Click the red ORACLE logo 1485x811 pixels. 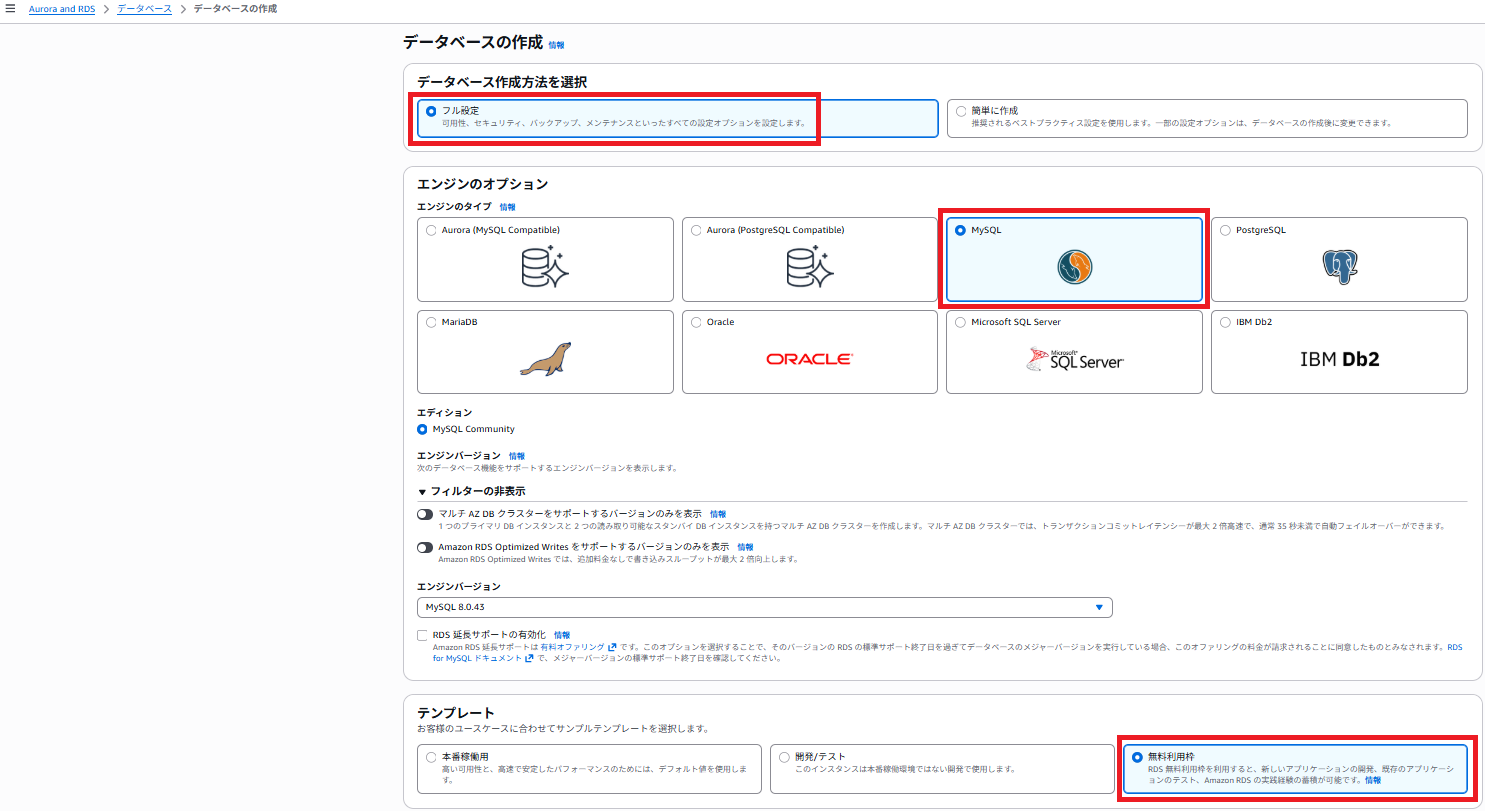click(x=809, y=359)
